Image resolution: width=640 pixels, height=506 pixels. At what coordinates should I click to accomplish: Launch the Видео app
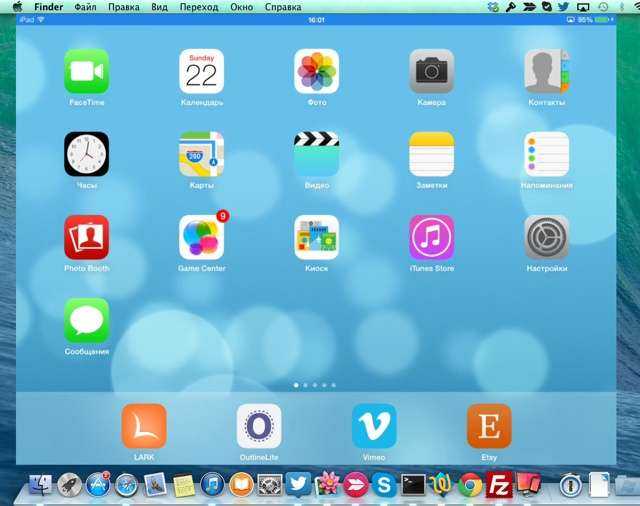pyautogui.click(x=317, y=154)
